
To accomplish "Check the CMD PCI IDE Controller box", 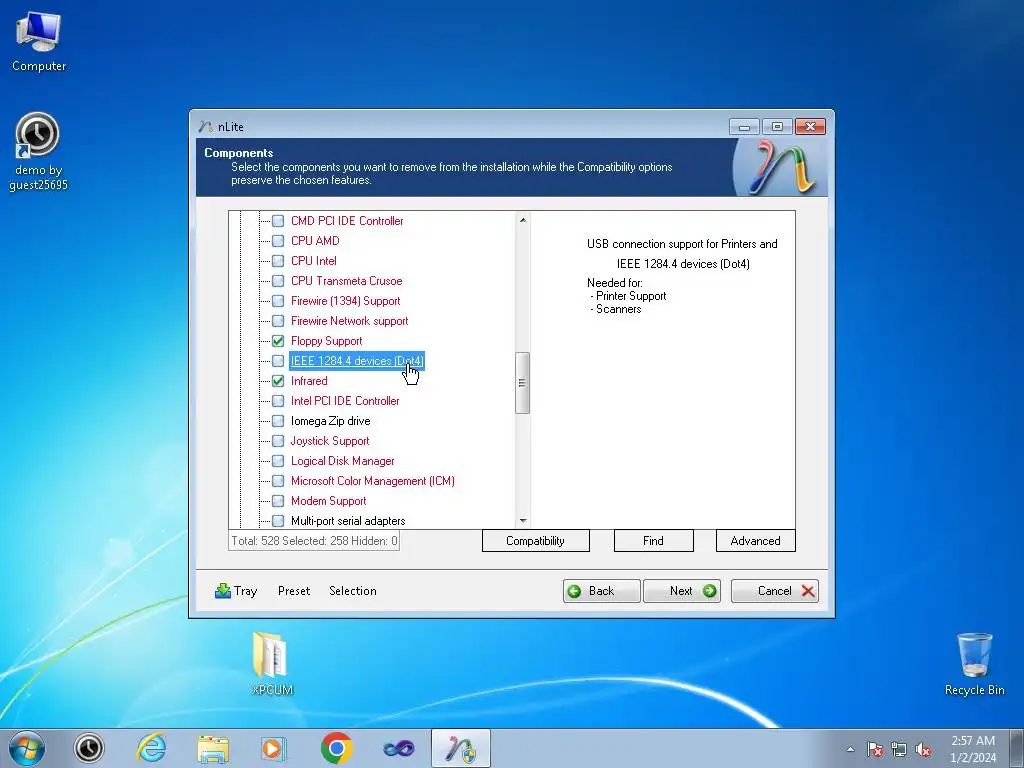I will pos(278,221).
